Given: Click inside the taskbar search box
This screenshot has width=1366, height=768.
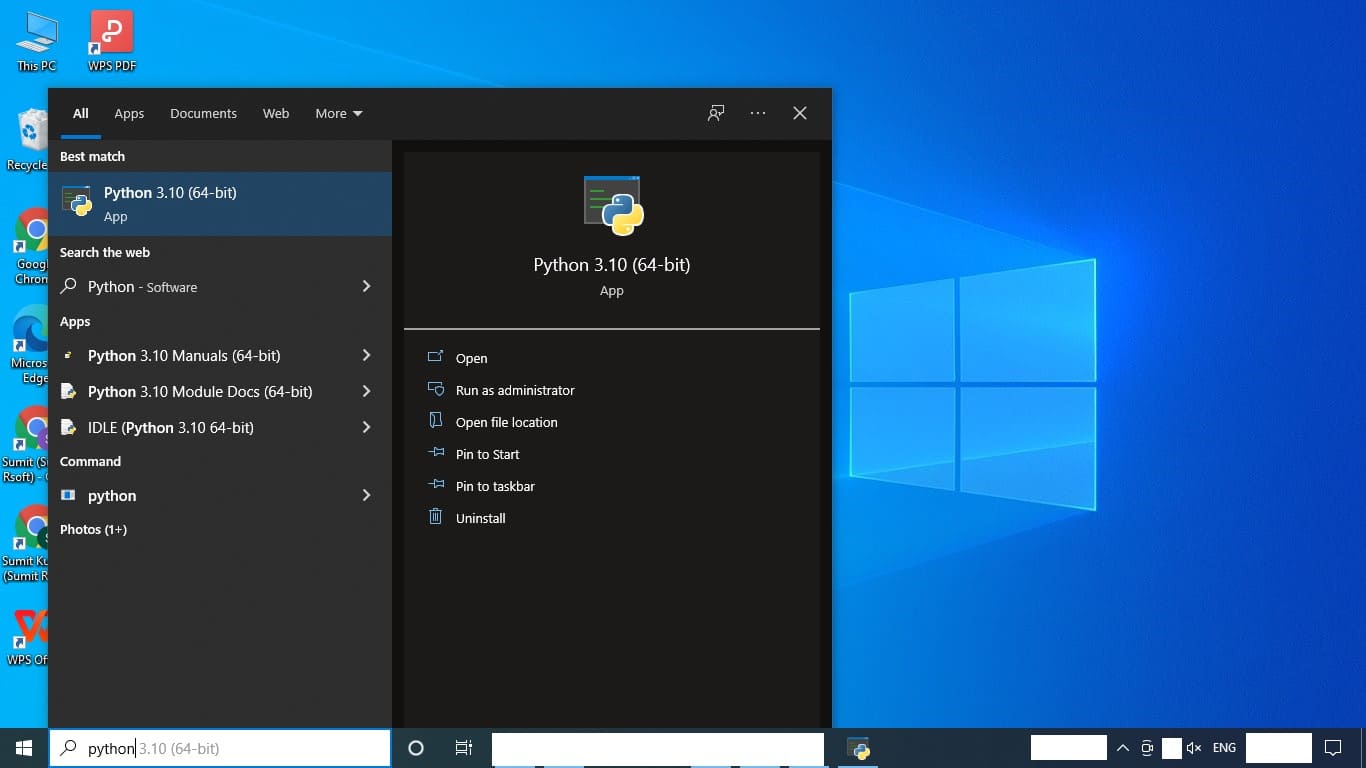Looking at the screenshot, I should point(220,748).
